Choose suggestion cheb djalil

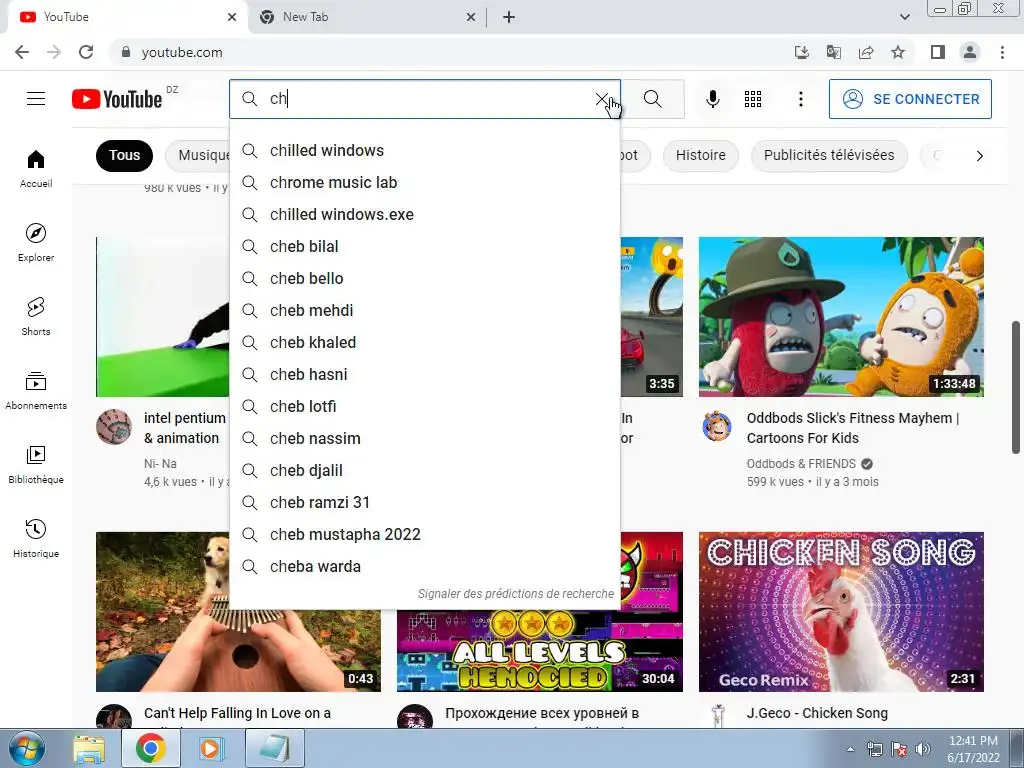424,470
